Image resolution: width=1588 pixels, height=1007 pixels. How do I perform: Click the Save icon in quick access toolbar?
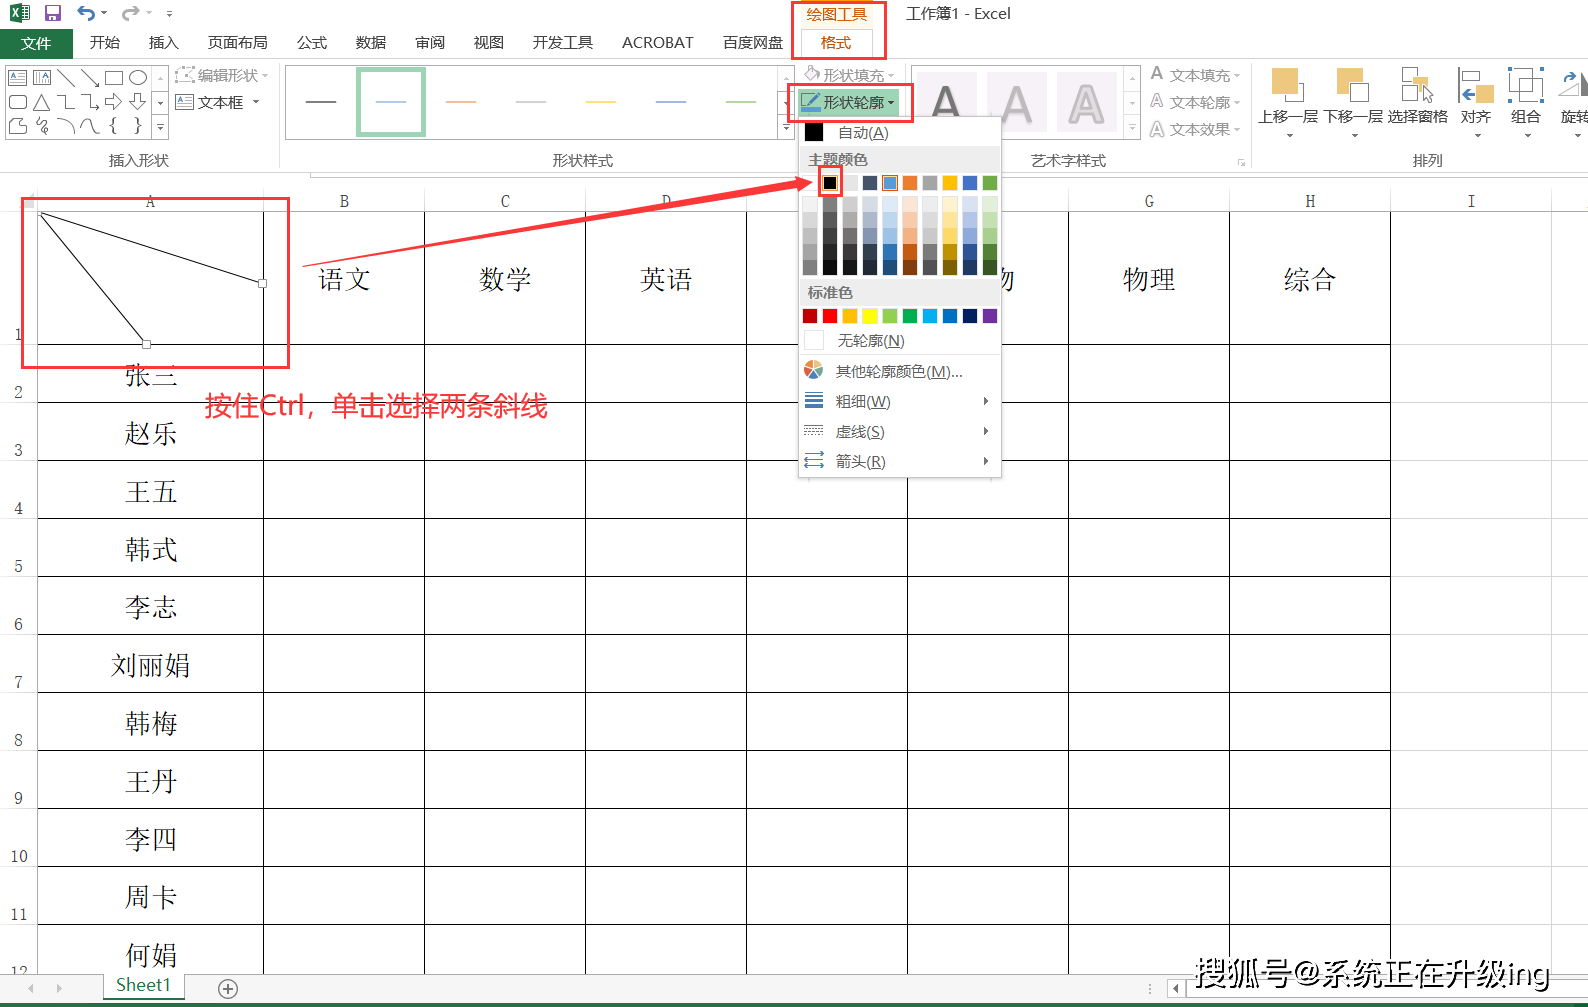53,13
